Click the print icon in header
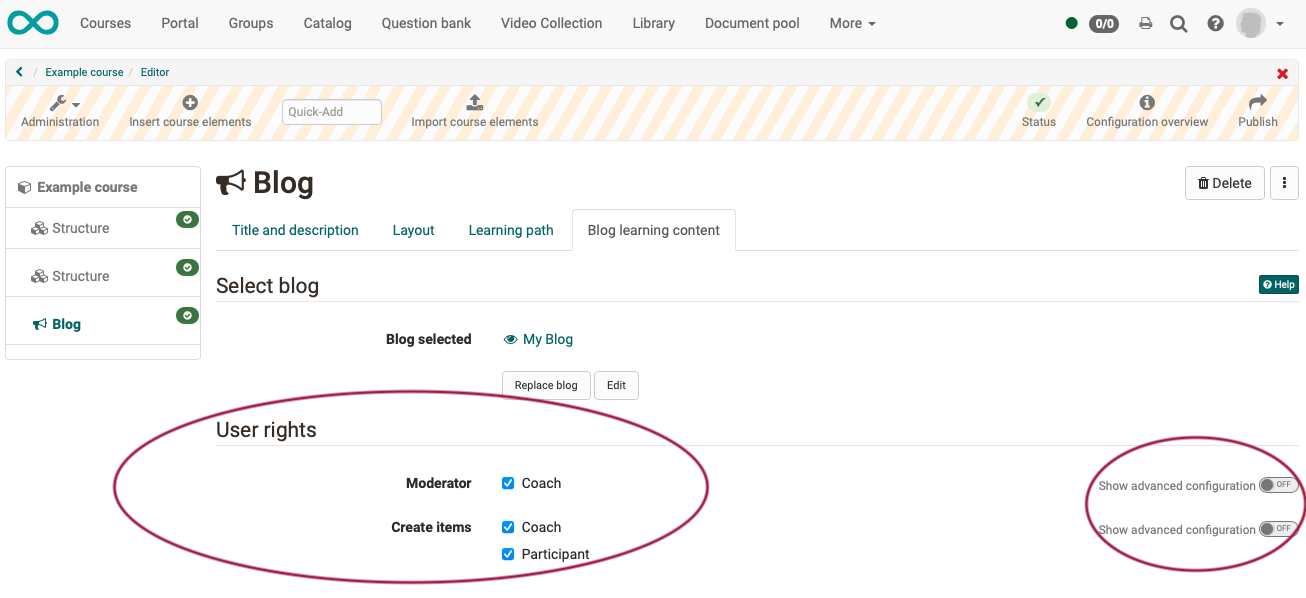Image resolution: width=1306 pixels, height=598 pixels. tap(1146, 24)
